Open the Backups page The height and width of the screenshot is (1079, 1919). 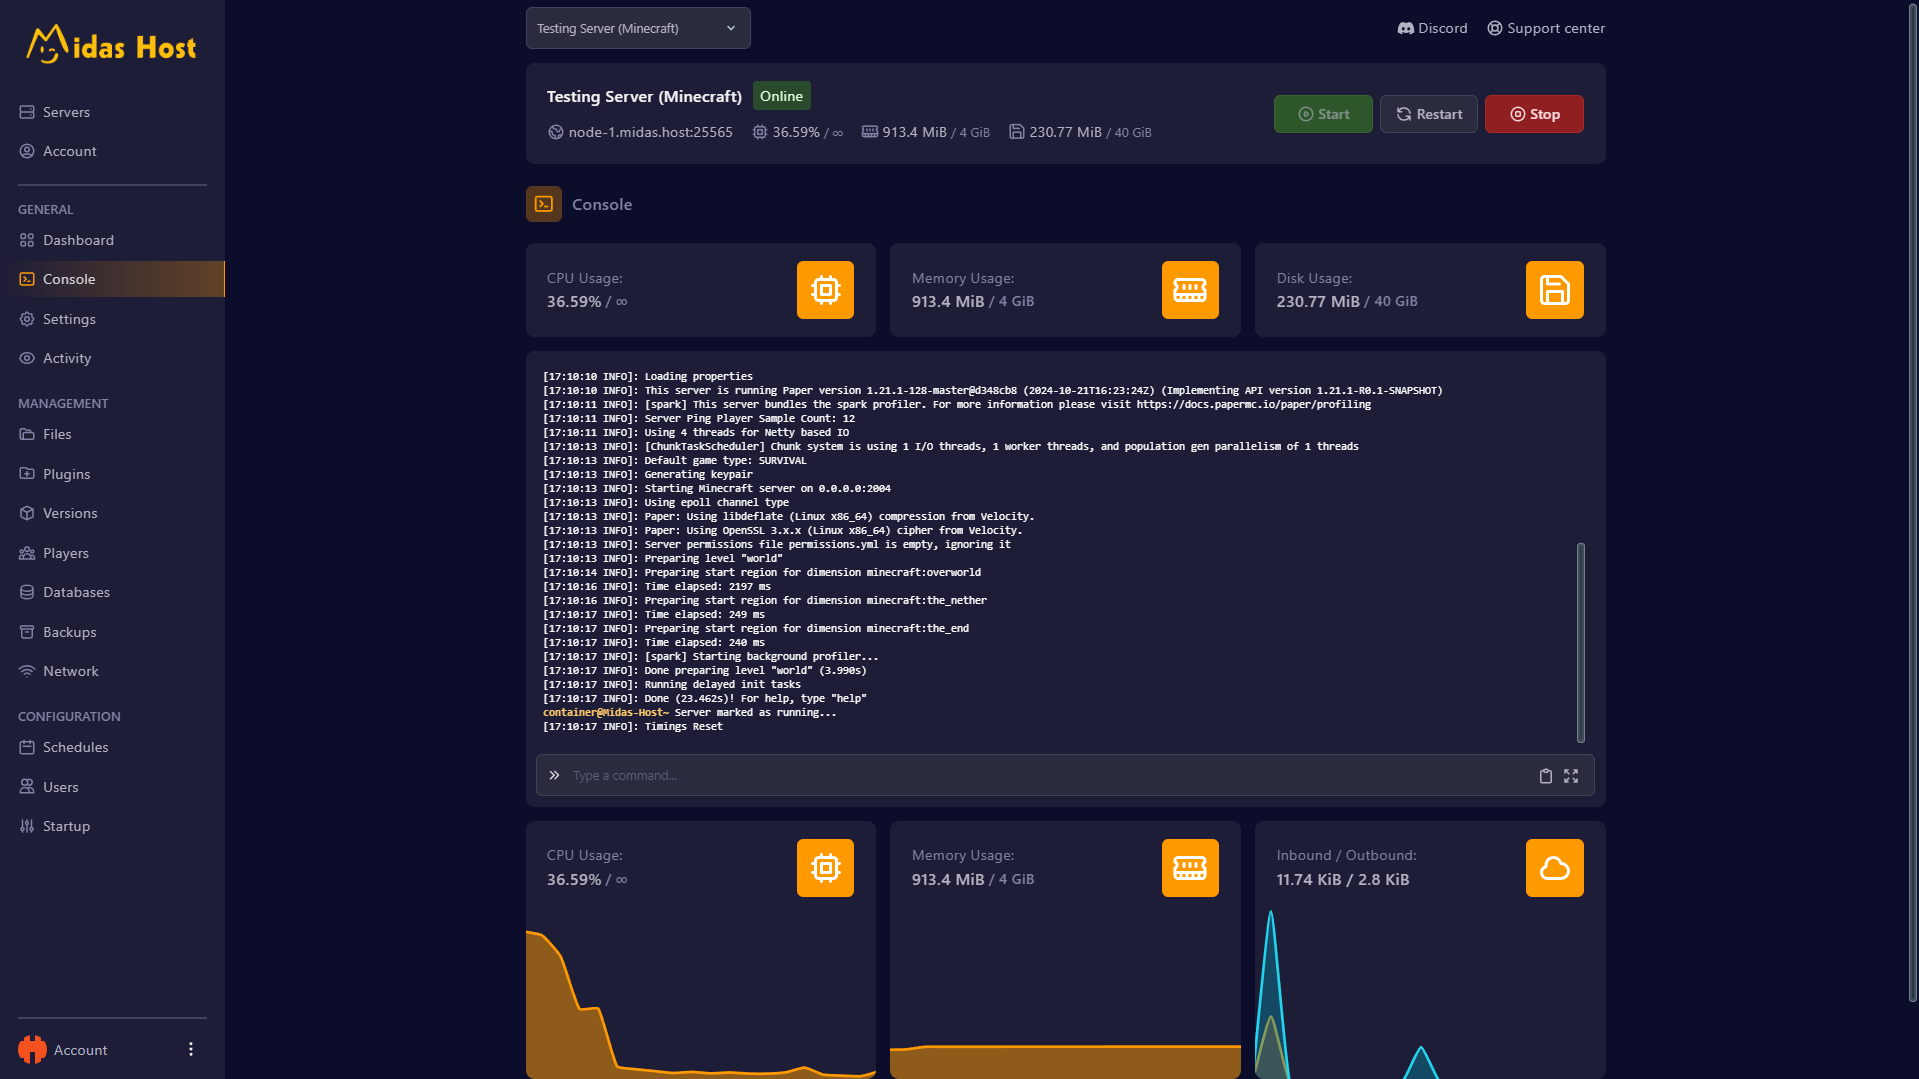coord(112,632)
